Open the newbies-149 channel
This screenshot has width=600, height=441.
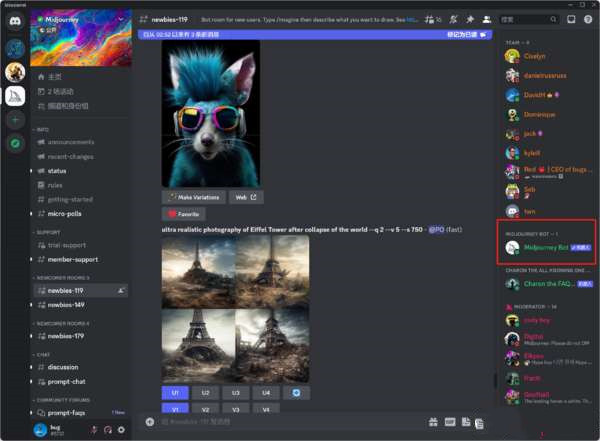(x=81, y=305)
